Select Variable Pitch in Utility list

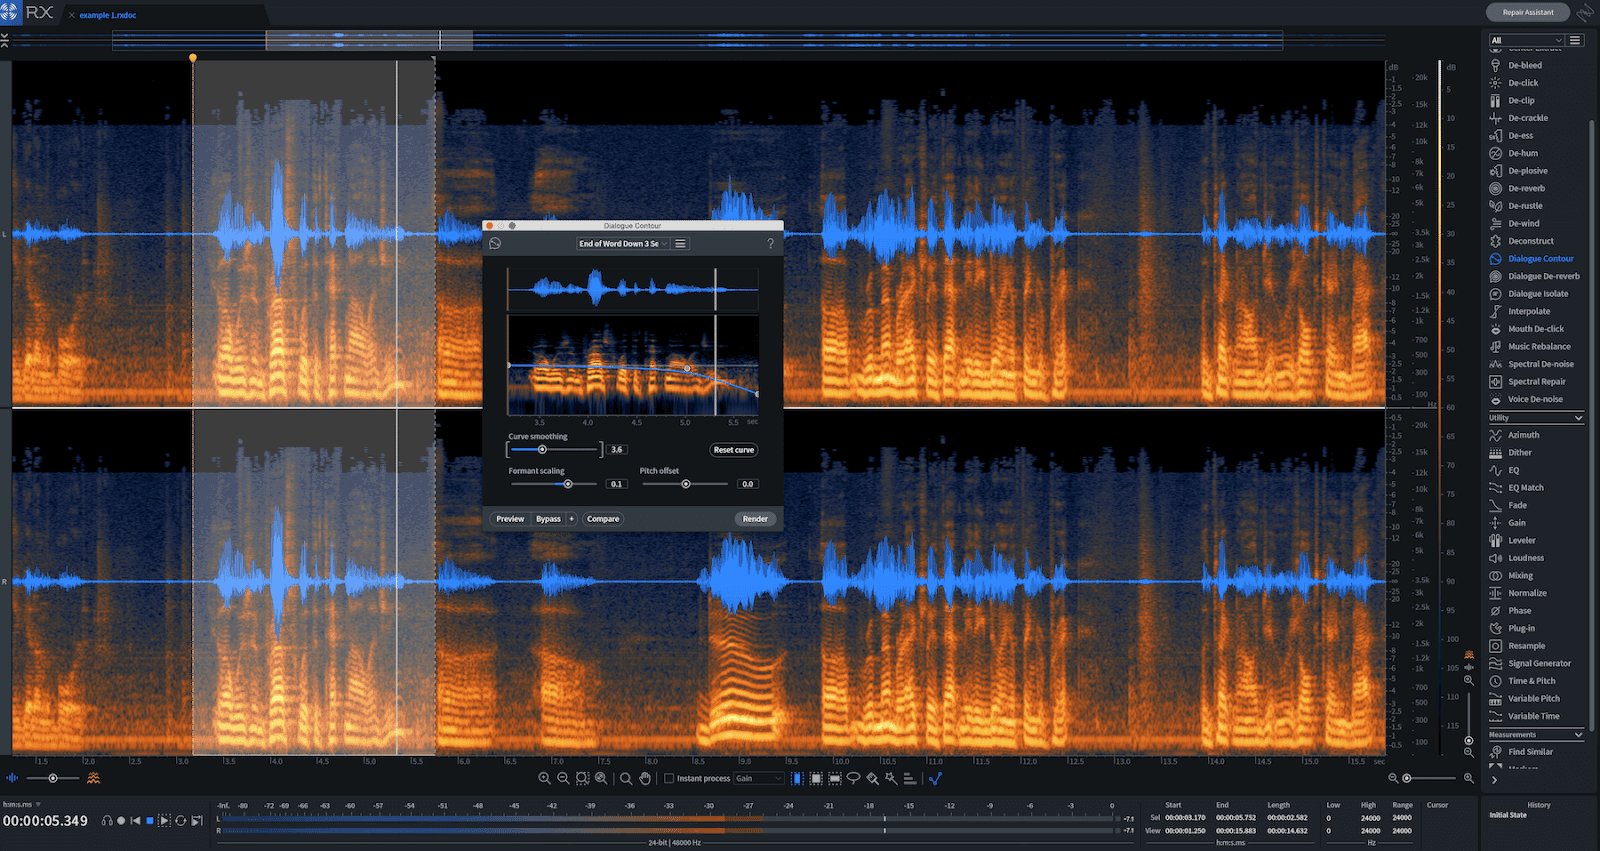click(1534, 699)
